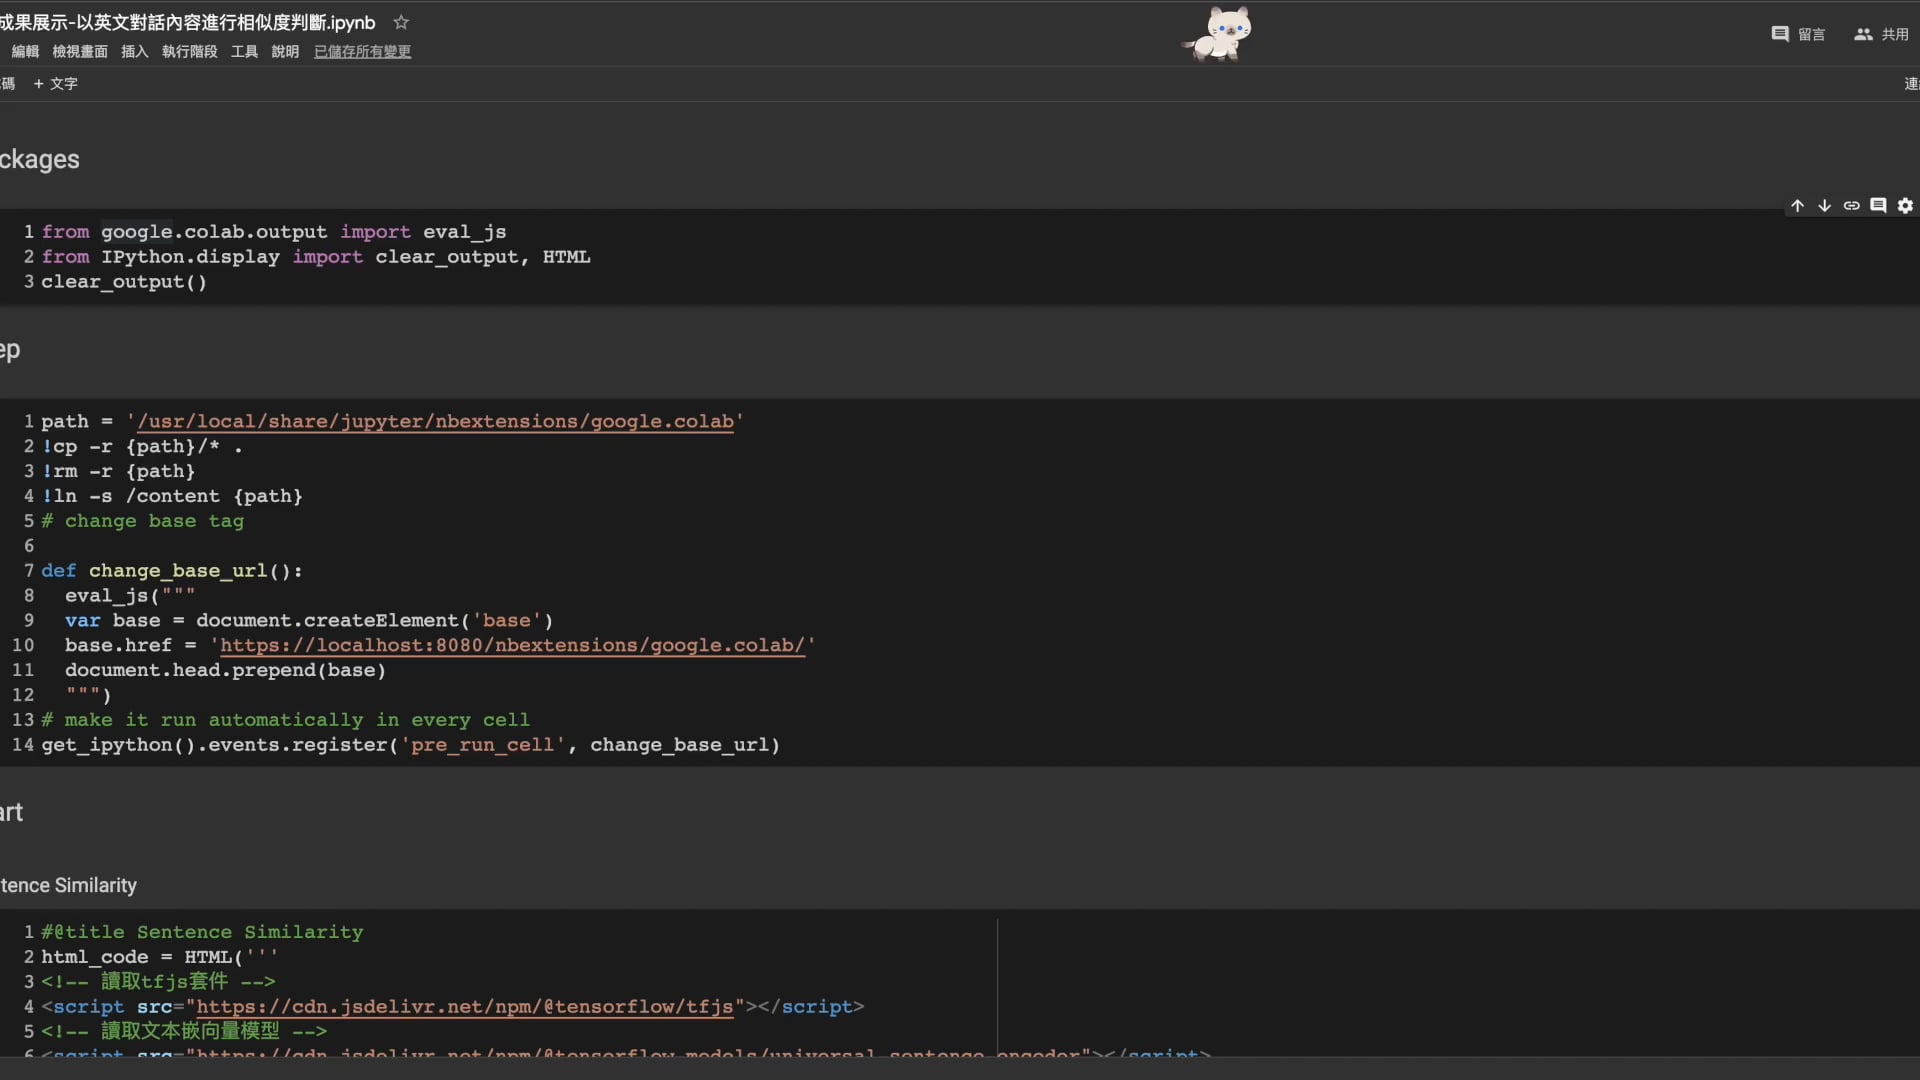The width and height of the screenshot is (1920, 1080).
Task: Click 已儲存所有變更 save status link
Action: 362,52
